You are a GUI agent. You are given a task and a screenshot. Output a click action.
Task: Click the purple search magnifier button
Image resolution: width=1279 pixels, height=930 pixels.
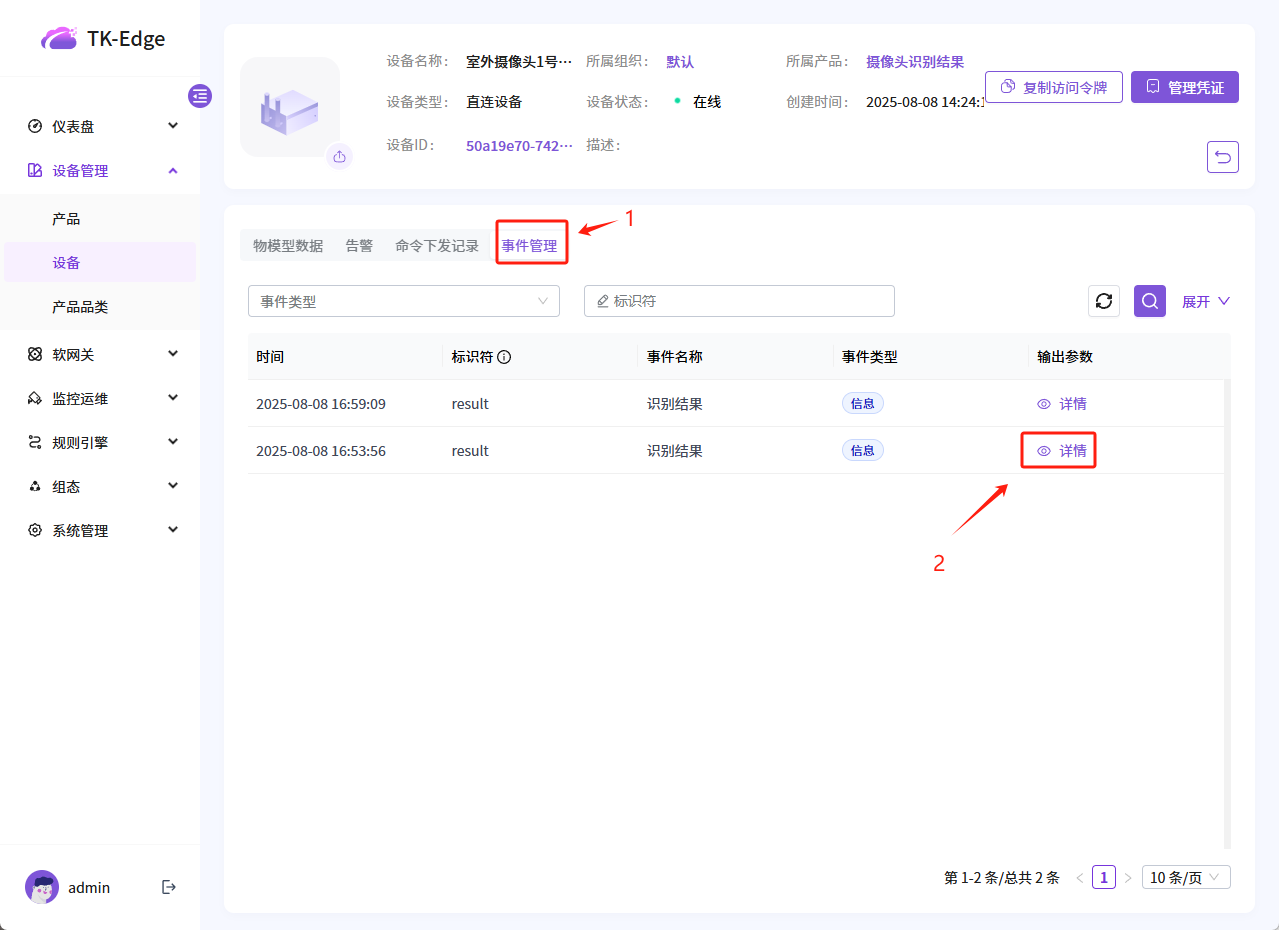point(1149,301)
